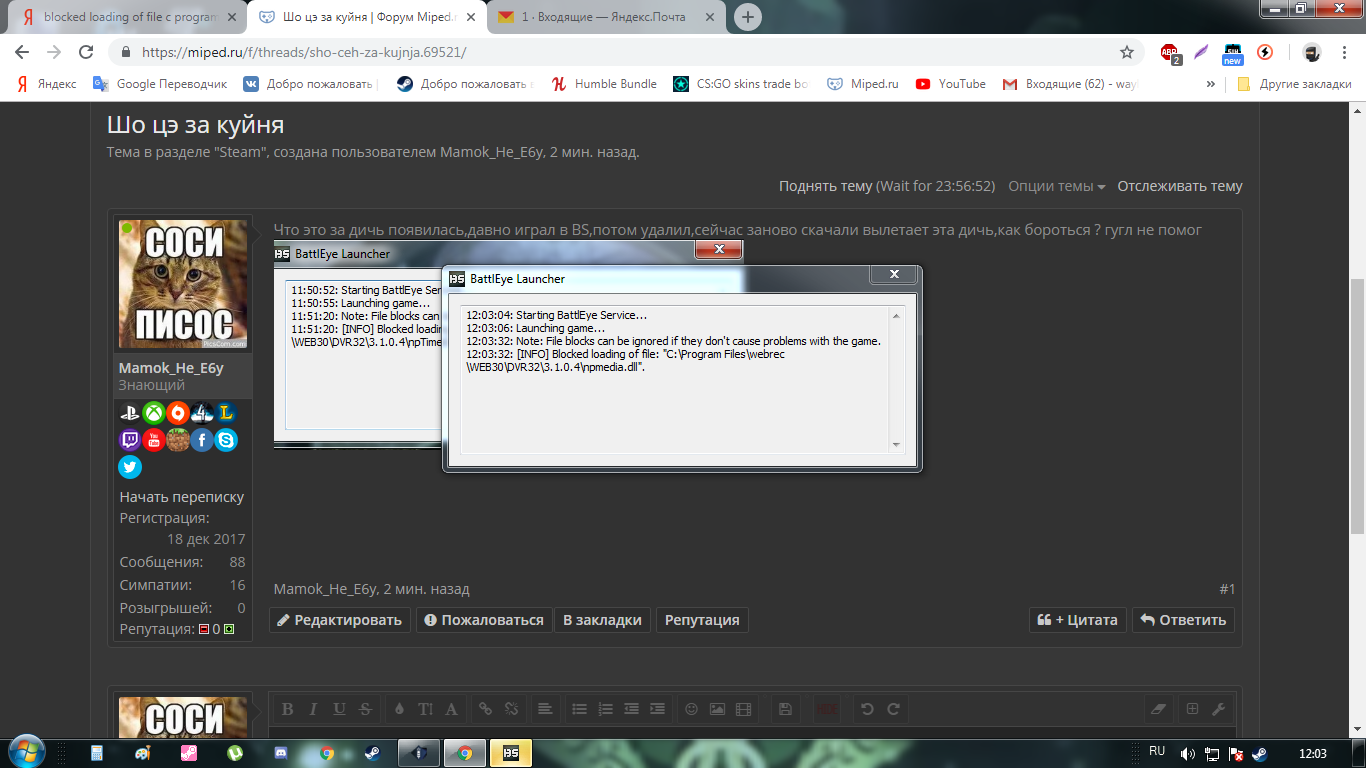This screenshot has height=768, width=1366.
Task: Open the Яндекс bookmark
Action: (45, 84)
